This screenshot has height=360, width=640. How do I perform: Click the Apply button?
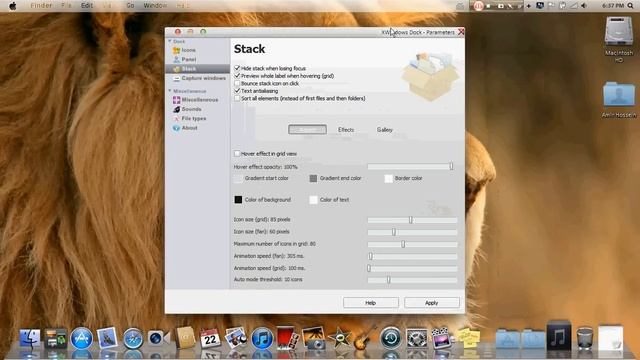(x=431, y=303)
